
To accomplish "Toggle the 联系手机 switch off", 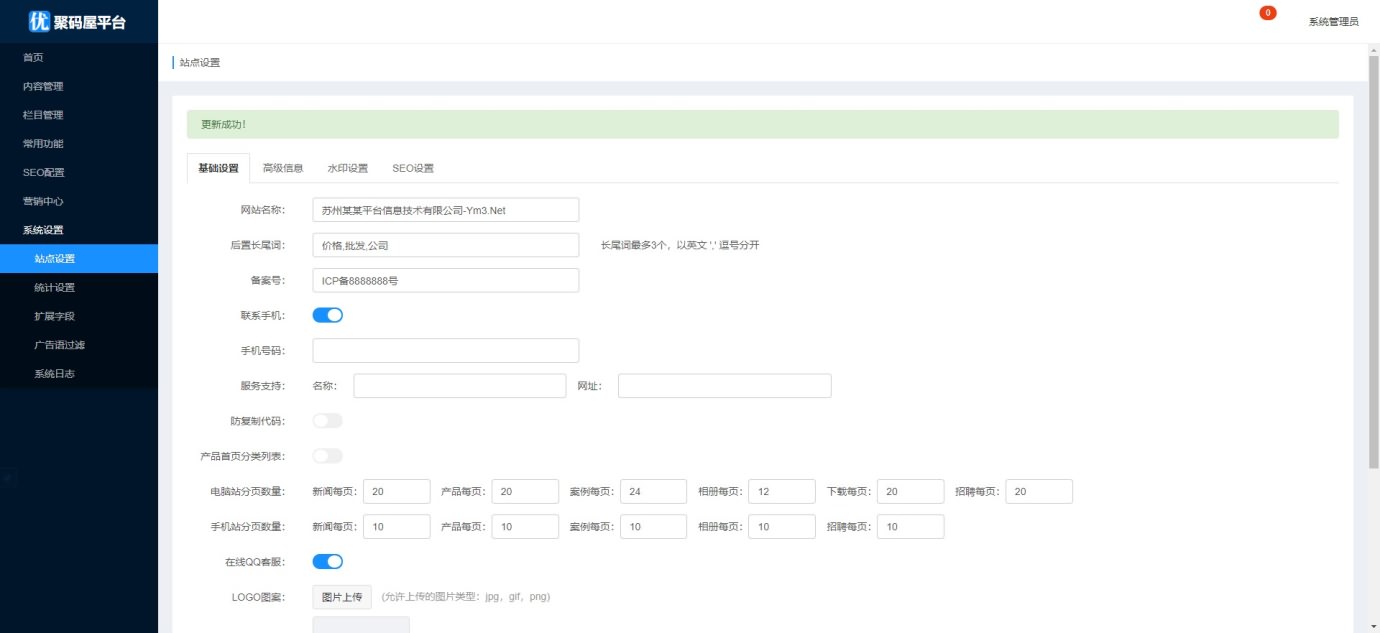I will pos(328,315).
